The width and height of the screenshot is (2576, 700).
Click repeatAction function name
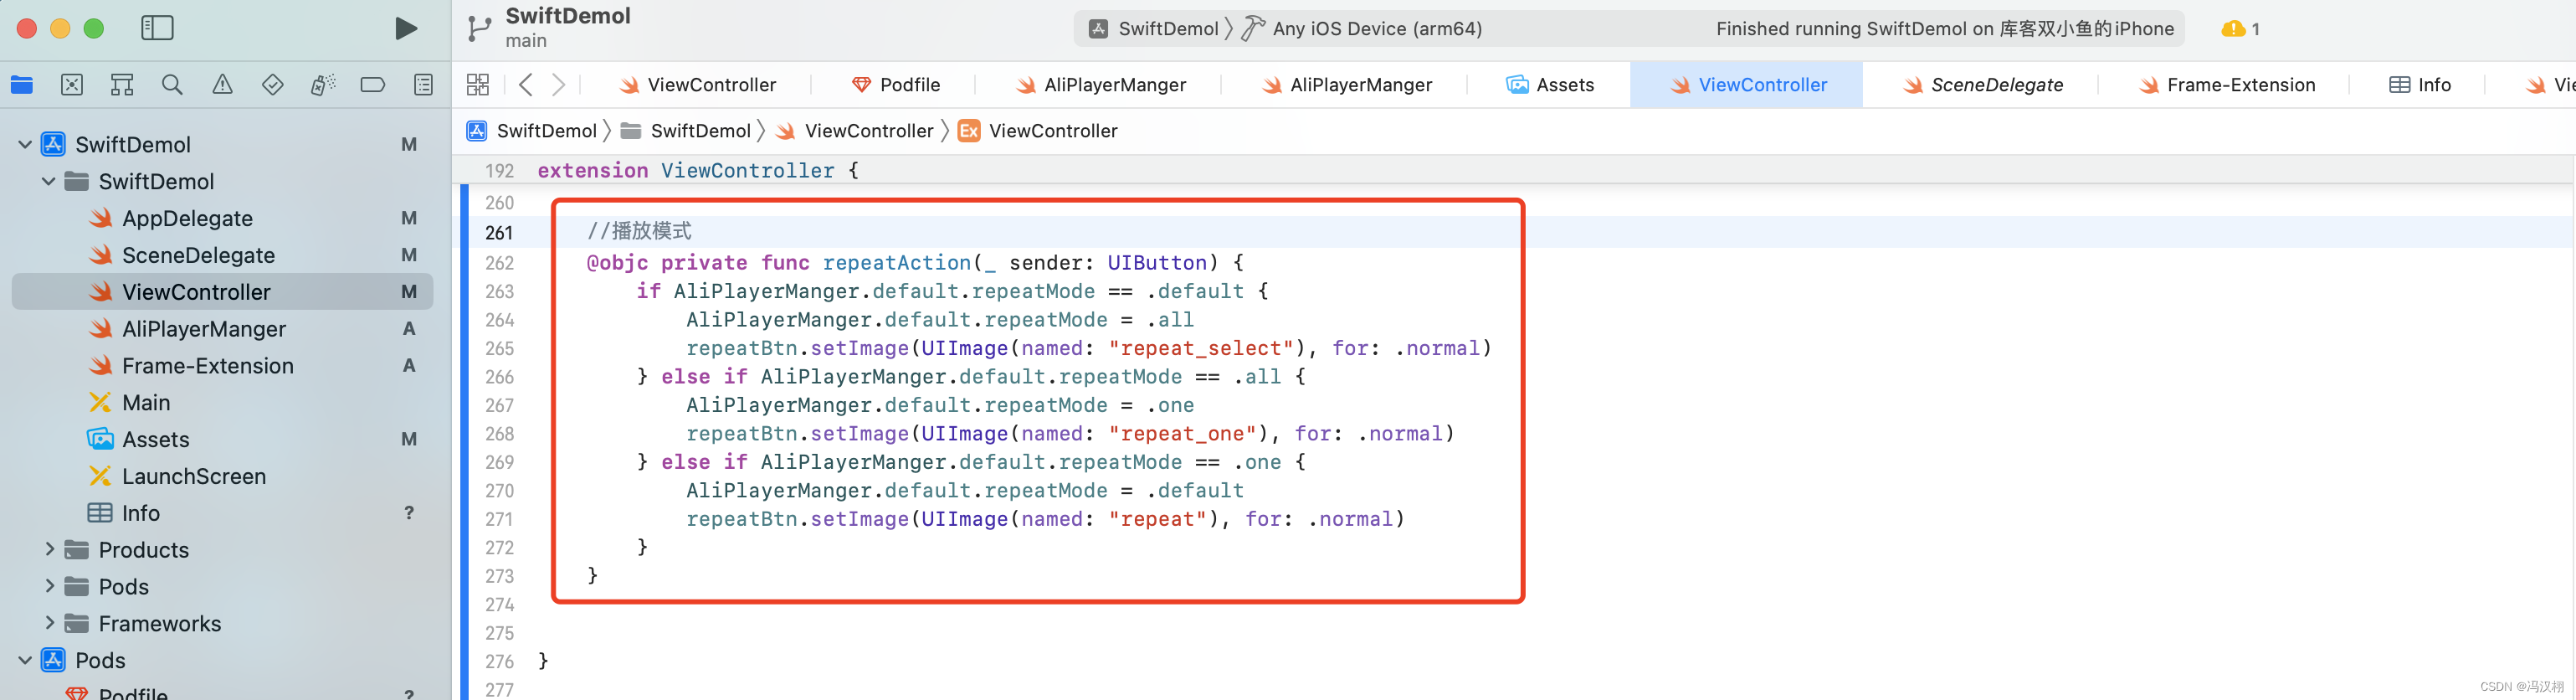pos(897,263)
